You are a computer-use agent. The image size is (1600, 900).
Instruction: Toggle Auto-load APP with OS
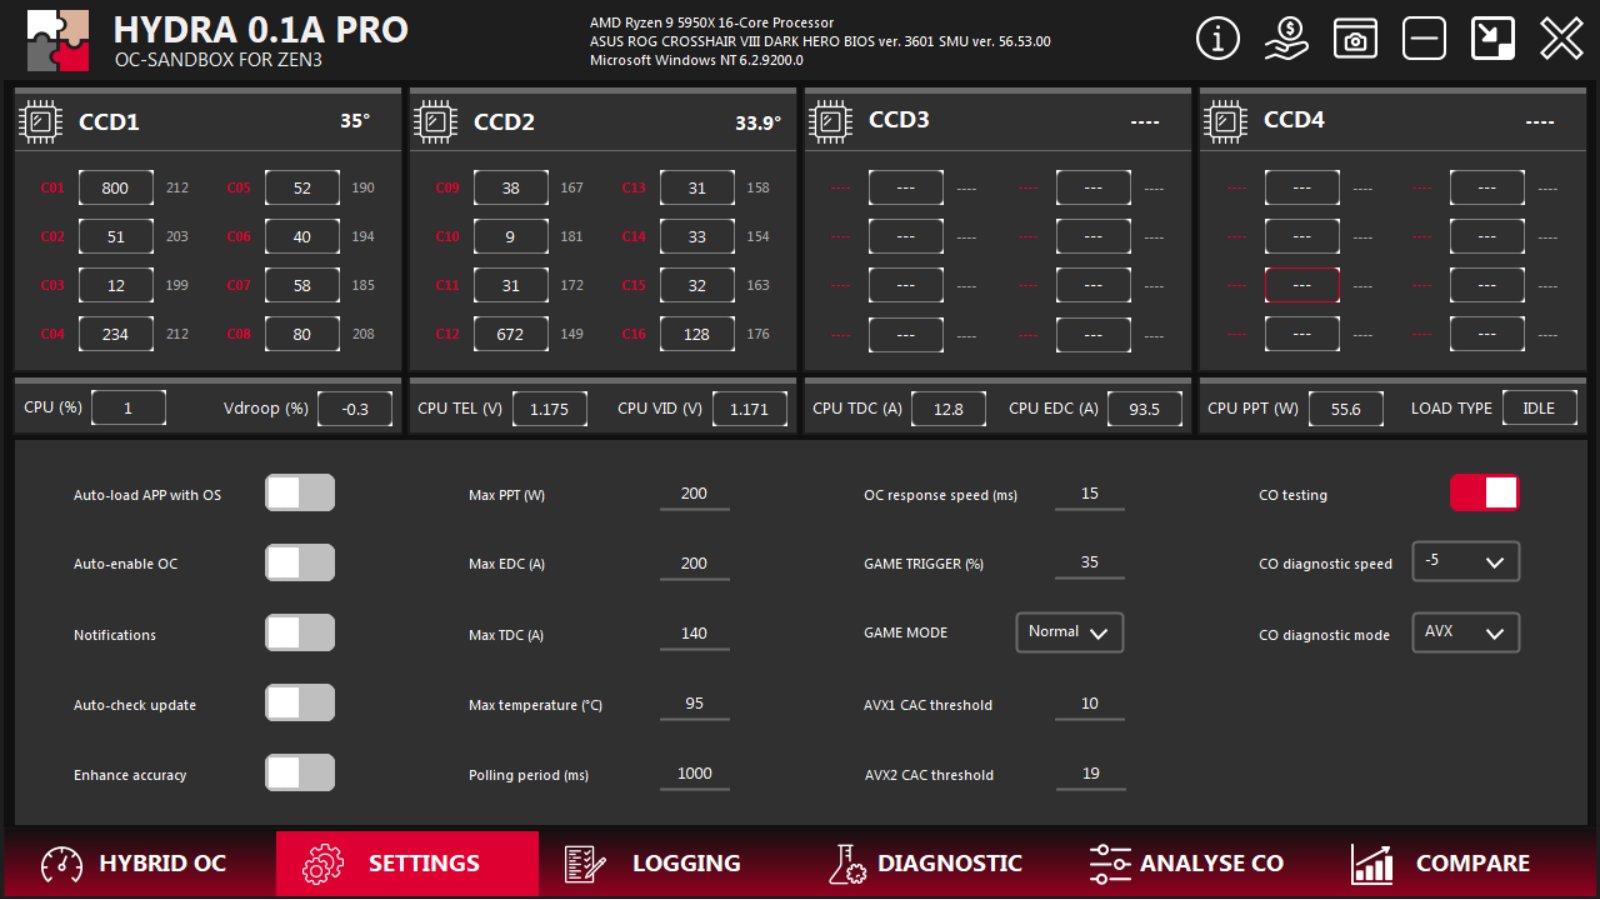tap(300, 493)
